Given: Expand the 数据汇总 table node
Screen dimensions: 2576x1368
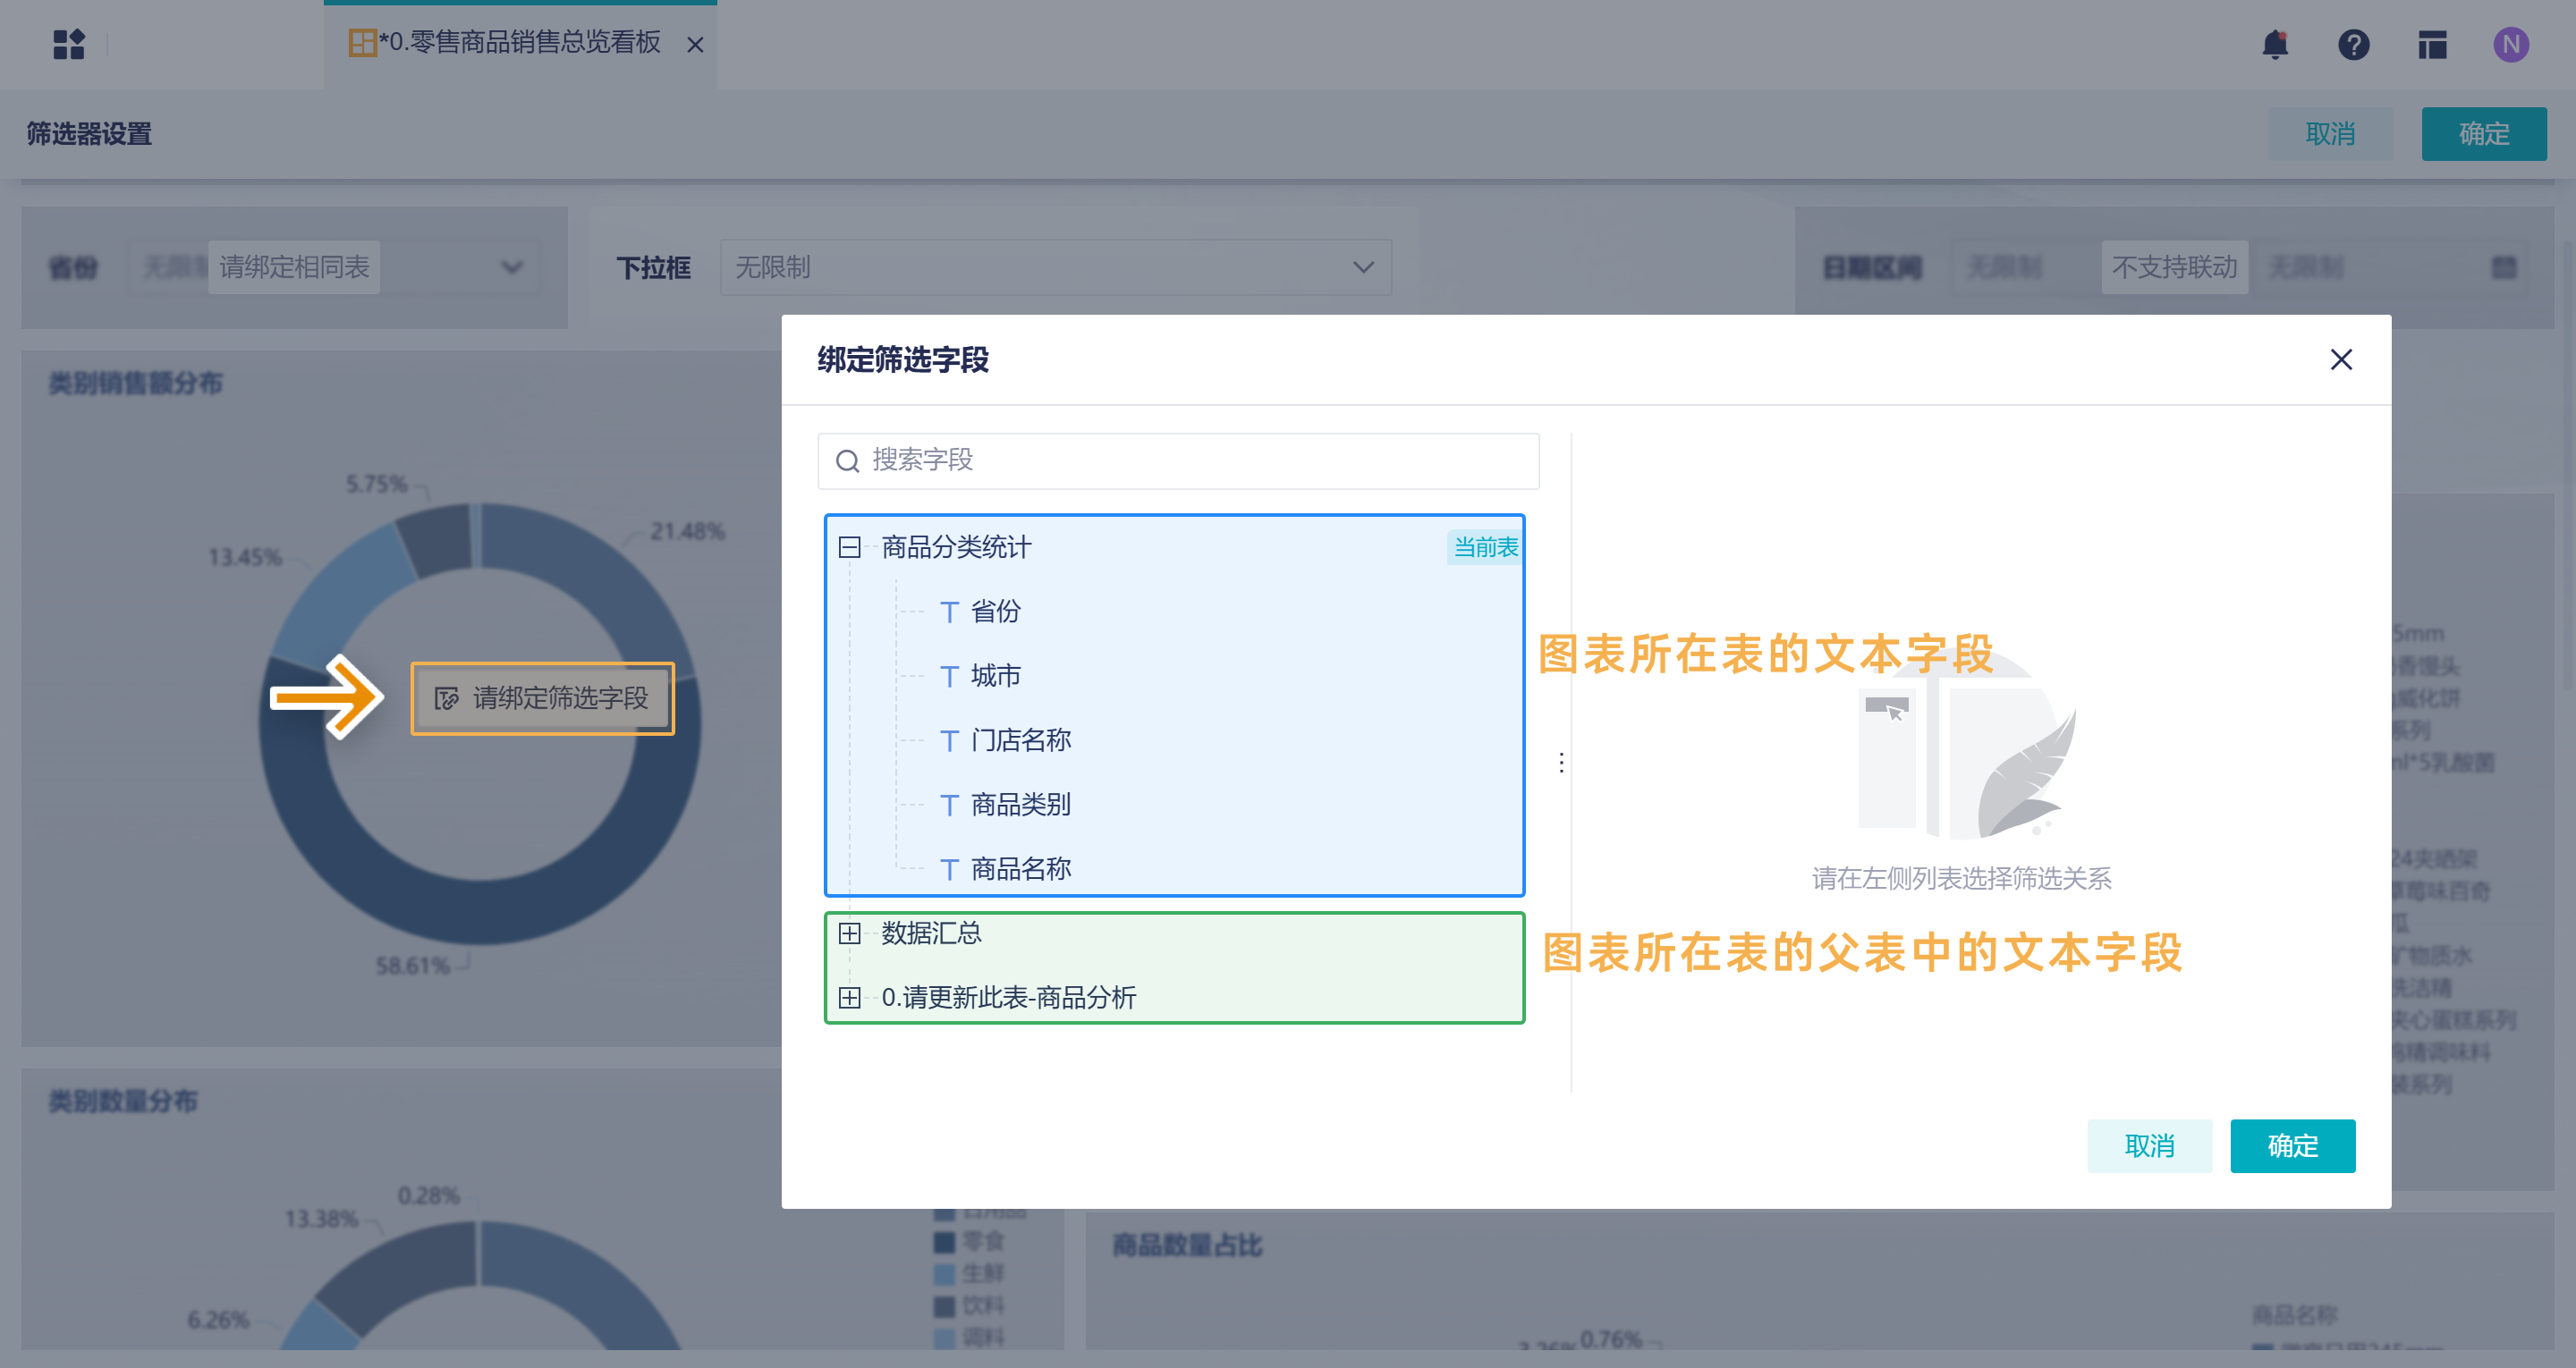Looking at the screenshot, I should 849,933.
